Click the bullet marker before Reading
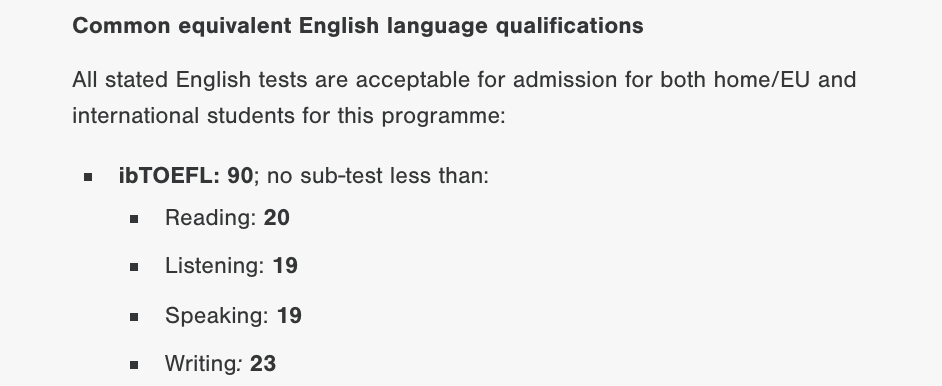942x386 pixels. (134, 219)
